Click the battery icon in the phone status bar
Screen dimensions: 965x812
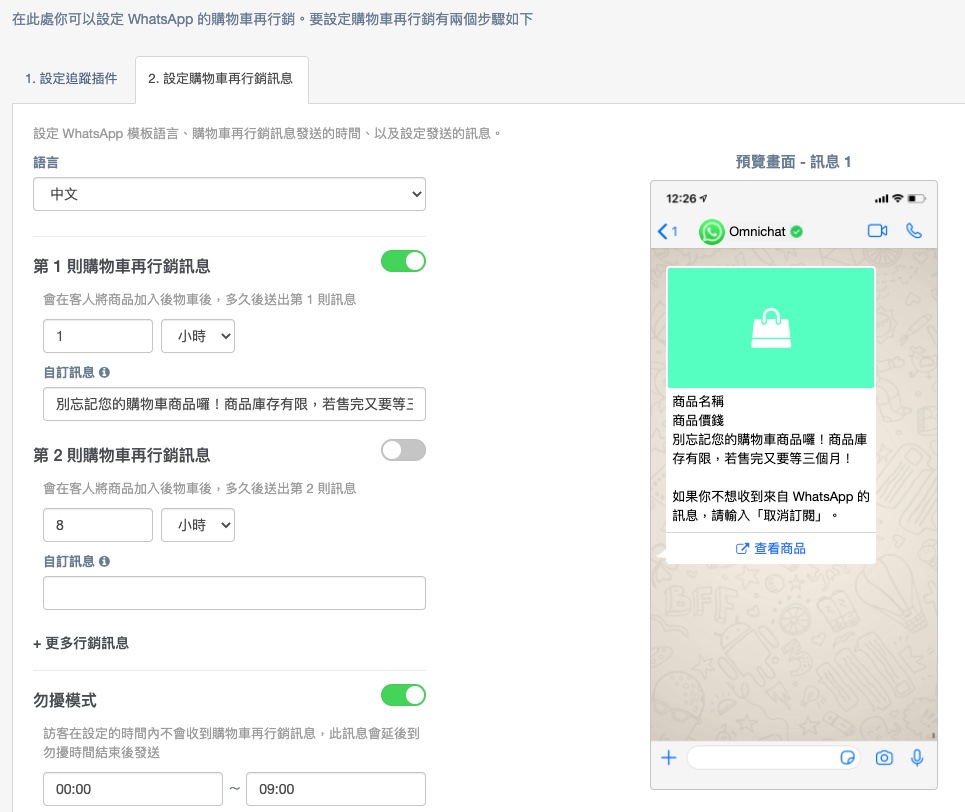coord(916,198)
